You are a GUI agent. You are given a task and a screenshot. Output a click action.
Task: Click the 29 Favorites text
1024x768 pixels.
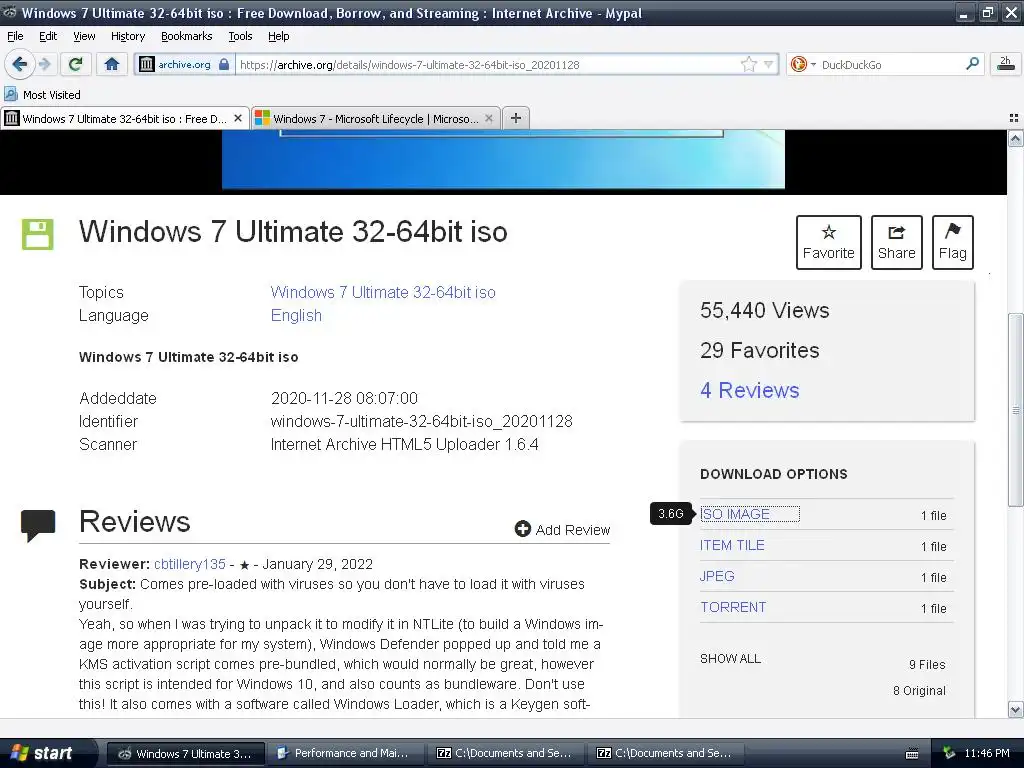tap(760, 351)
